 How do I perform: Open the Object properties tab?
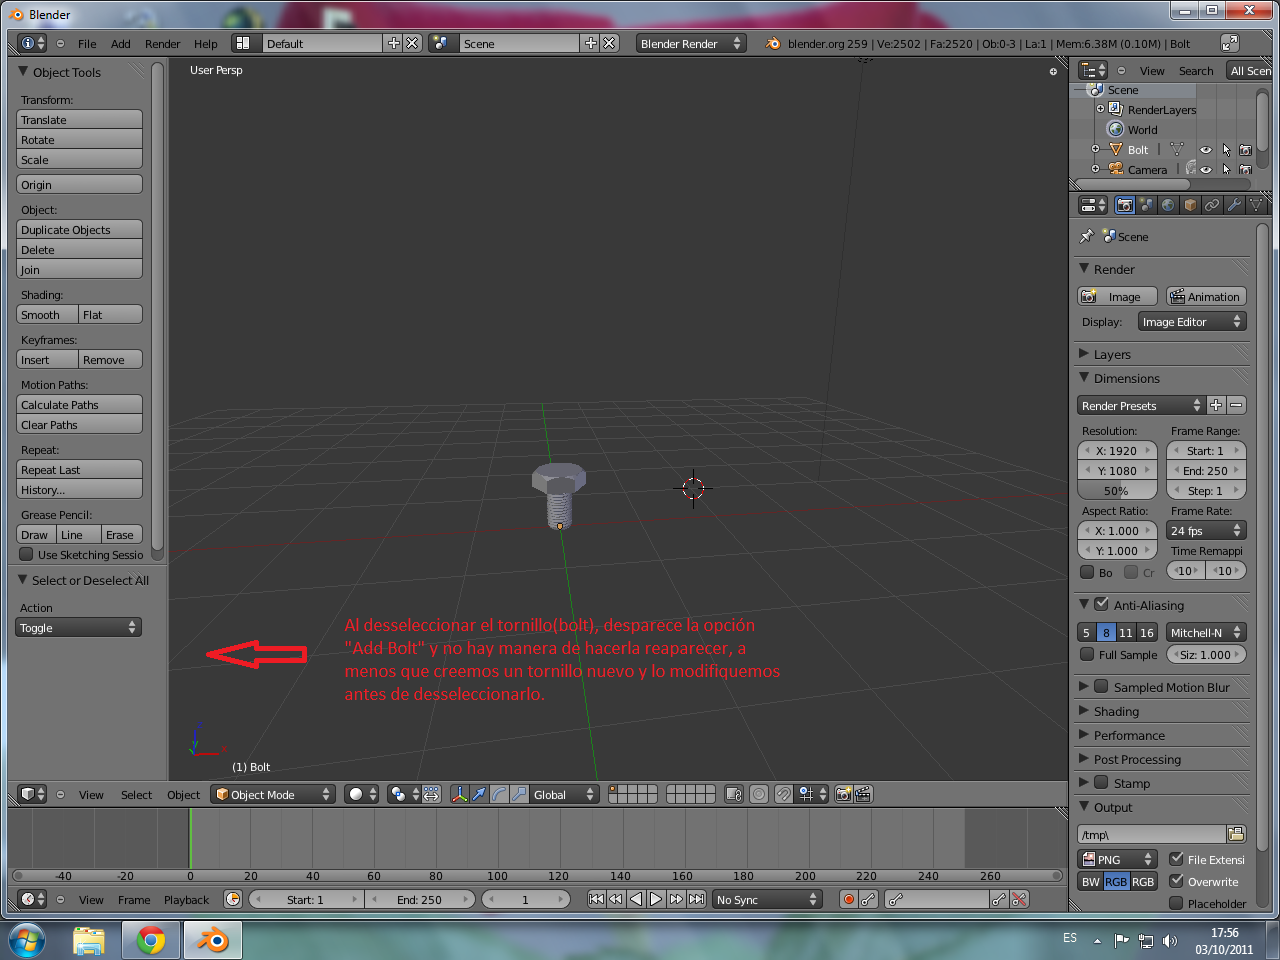tap(1190, 205)
